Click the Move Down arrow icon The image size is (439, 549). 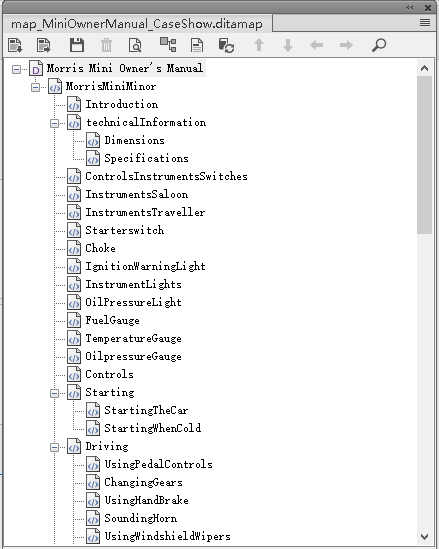[288, 45]
